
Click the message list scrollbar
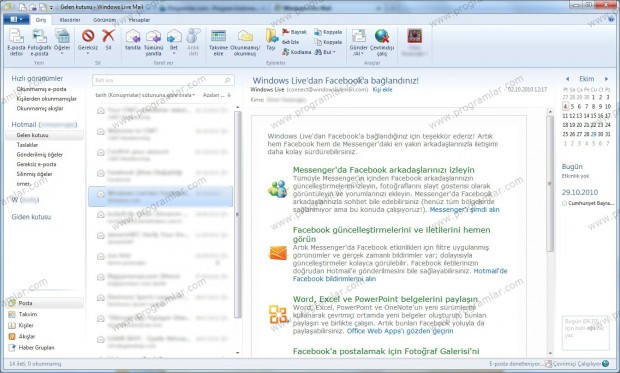coord(238,214)
